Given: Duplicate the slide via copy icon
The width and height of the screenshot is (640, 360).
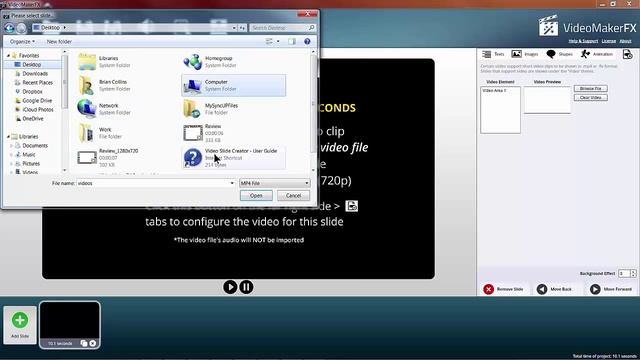Looking at the screenshot, I should point(84,343).
